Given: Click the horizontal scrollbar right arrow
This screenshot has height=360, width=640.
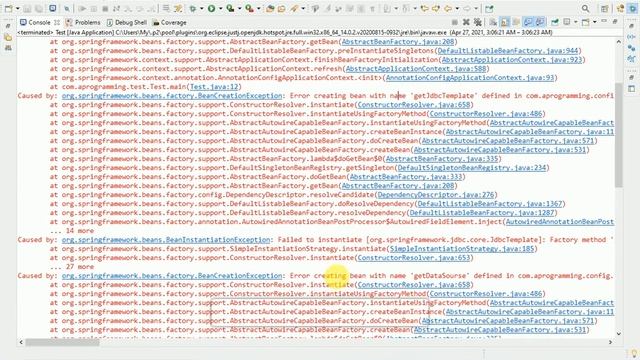Looking at the screenshot, I should tap(611, 342).
